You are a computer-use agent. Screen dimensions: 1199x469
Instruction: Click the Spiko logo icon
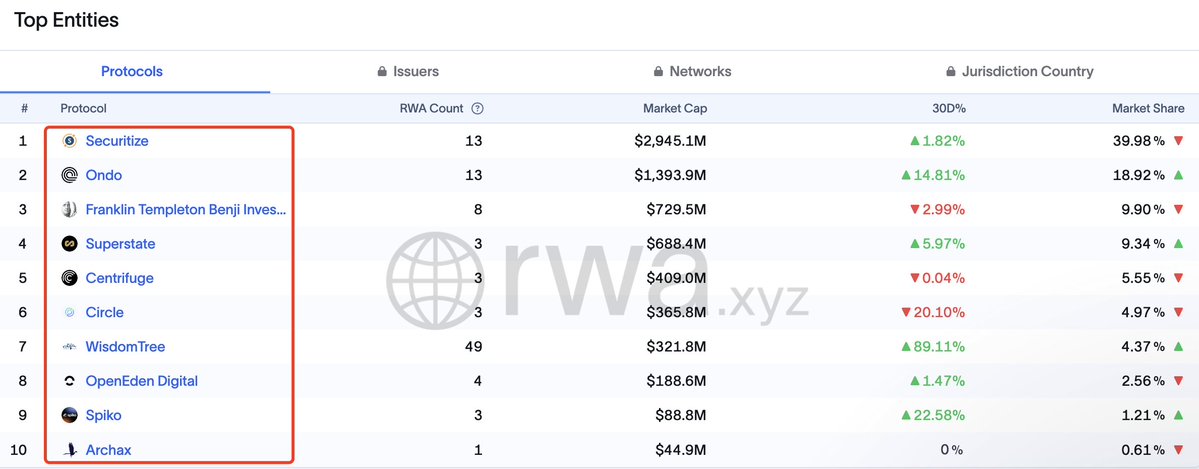70,415
